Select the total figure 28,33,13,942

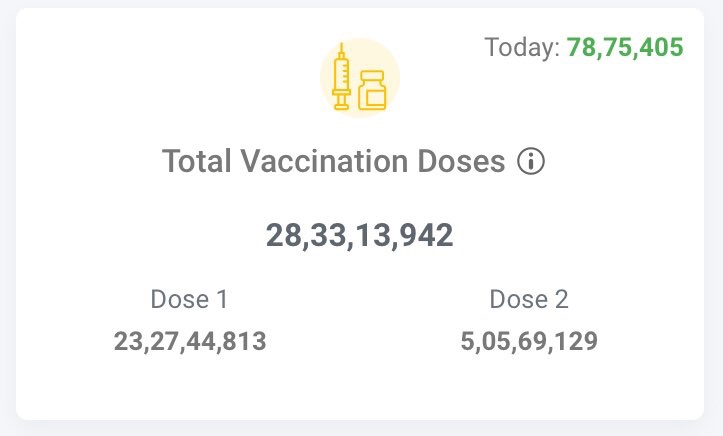(360, 235)
